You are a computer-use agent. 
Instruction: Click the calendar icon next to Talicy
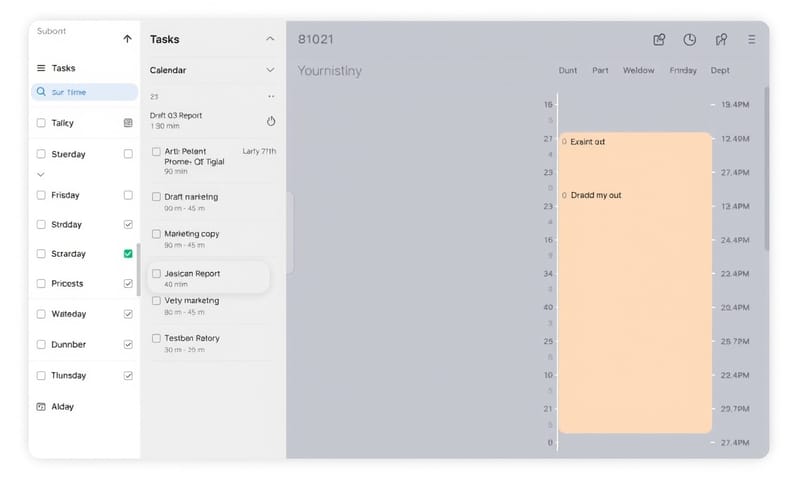point(128,123)
